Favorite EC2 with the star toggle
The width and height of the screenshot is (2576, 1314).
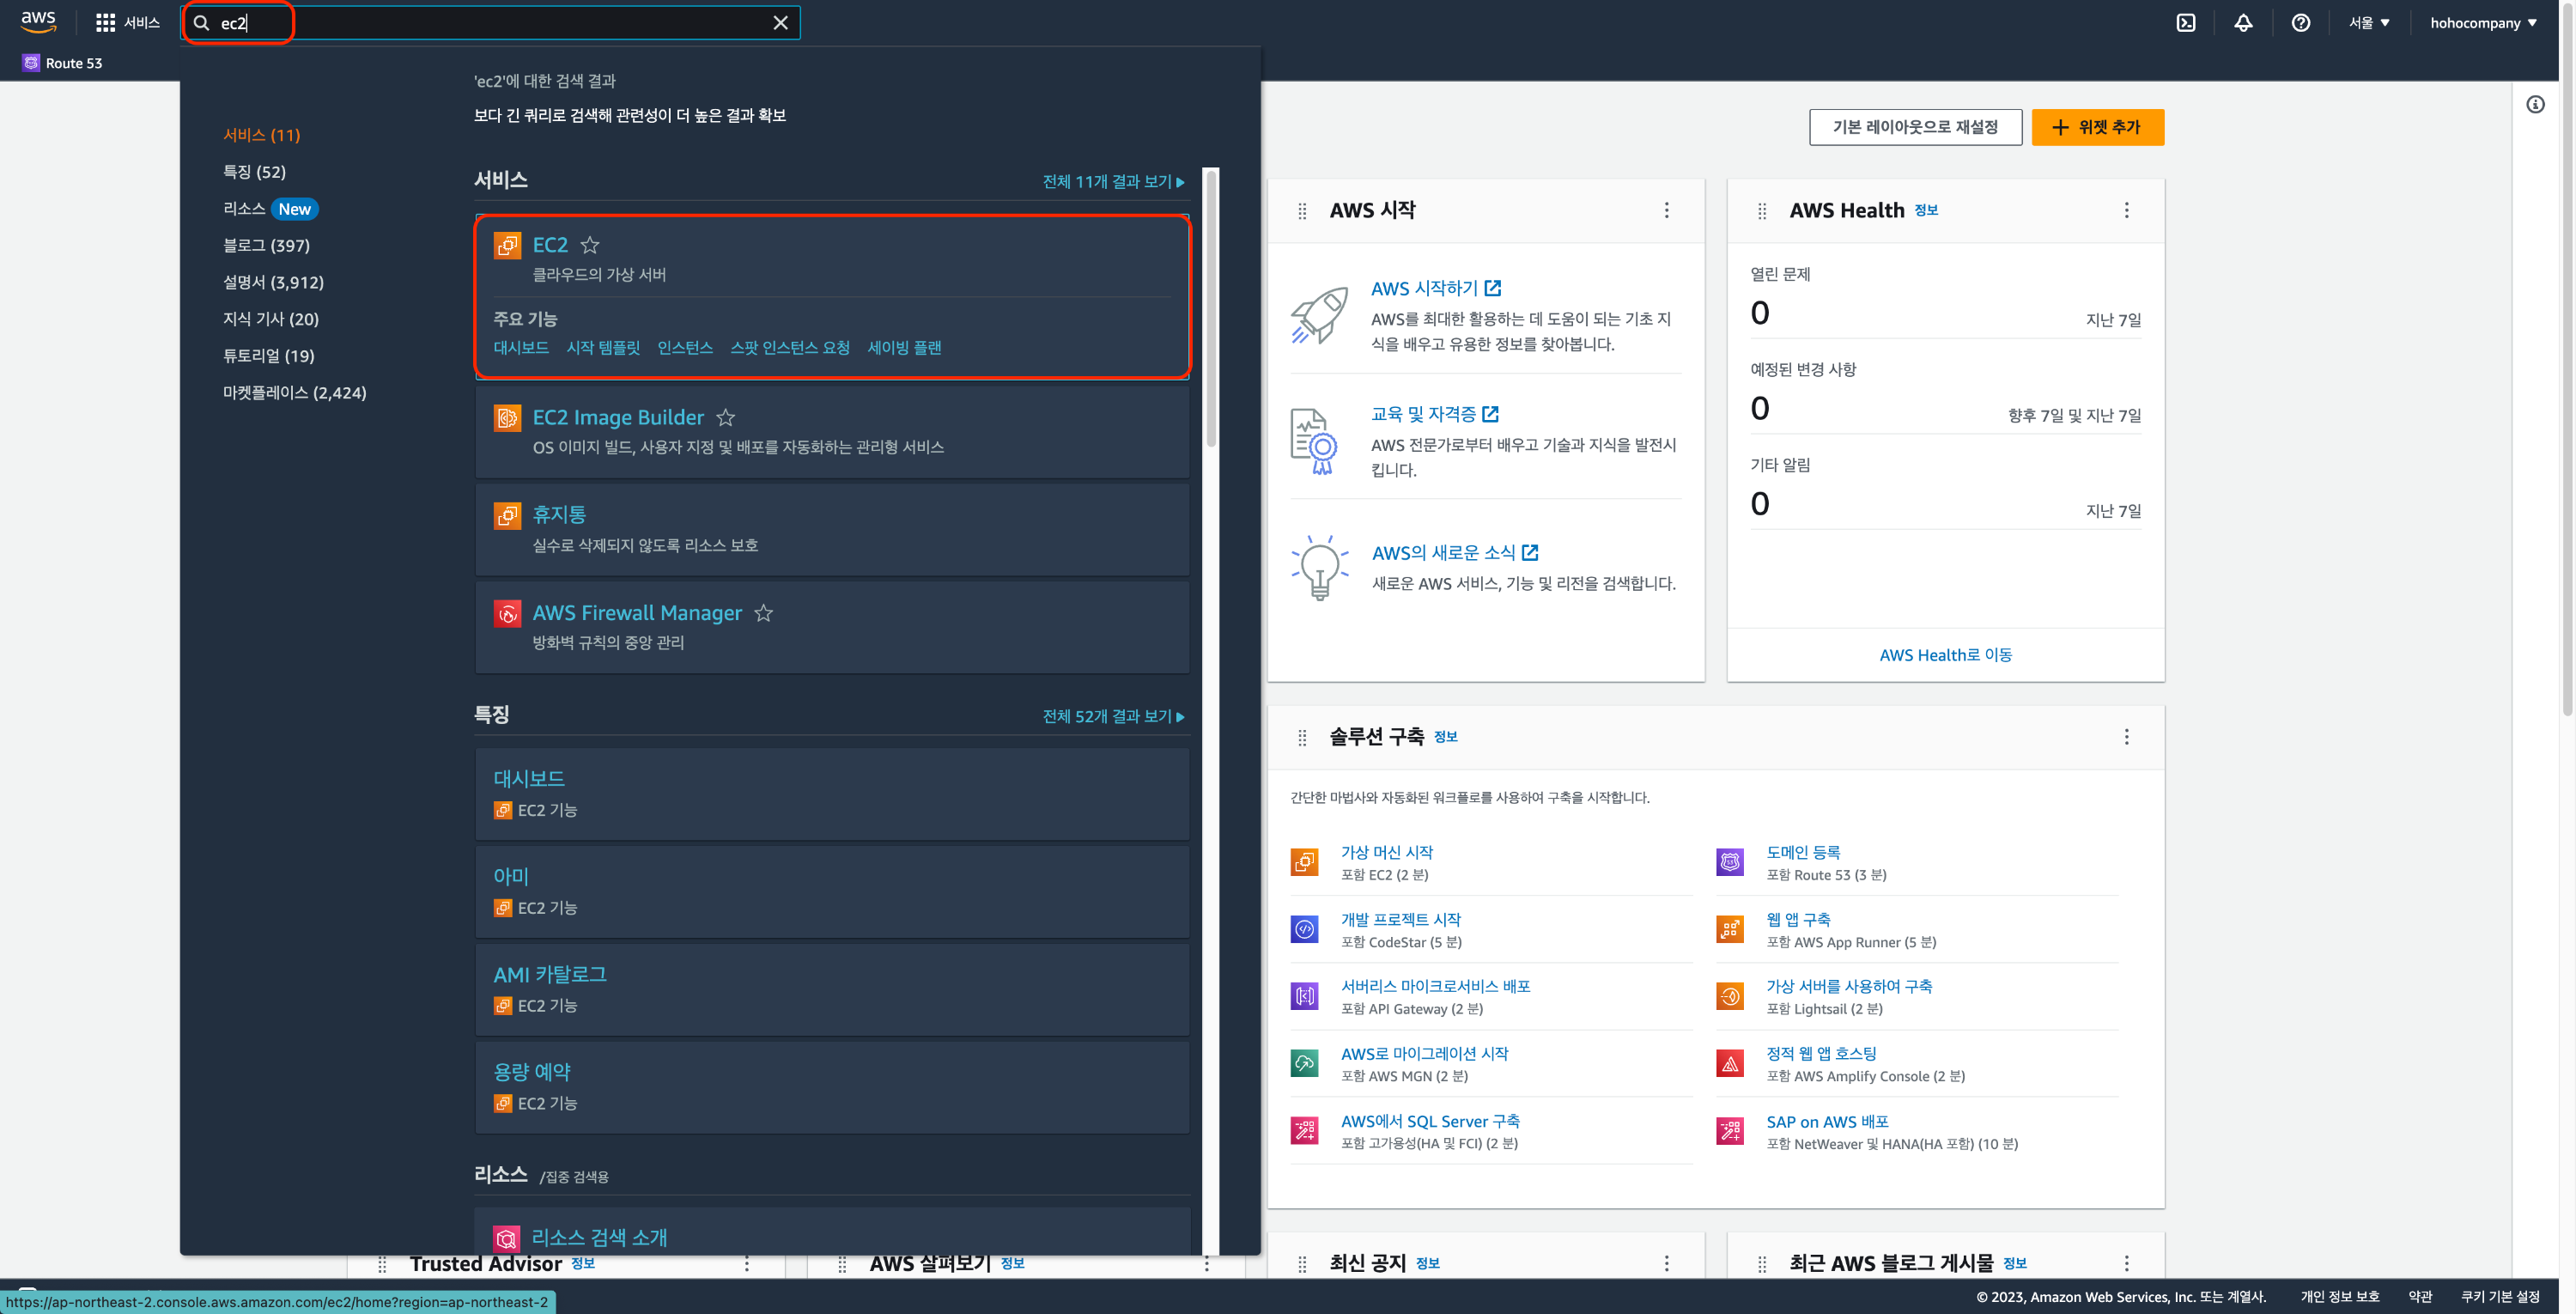tap(590, 245)
